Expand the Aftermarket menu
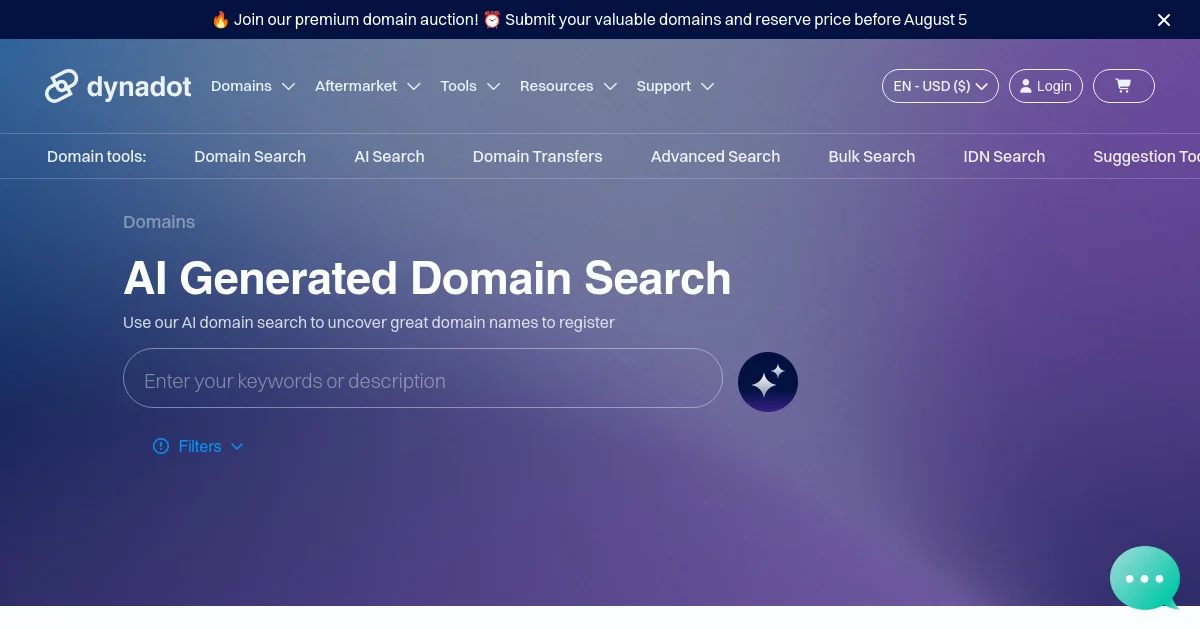The width and height of the screenshot is (1200, 630). [368, 86]
